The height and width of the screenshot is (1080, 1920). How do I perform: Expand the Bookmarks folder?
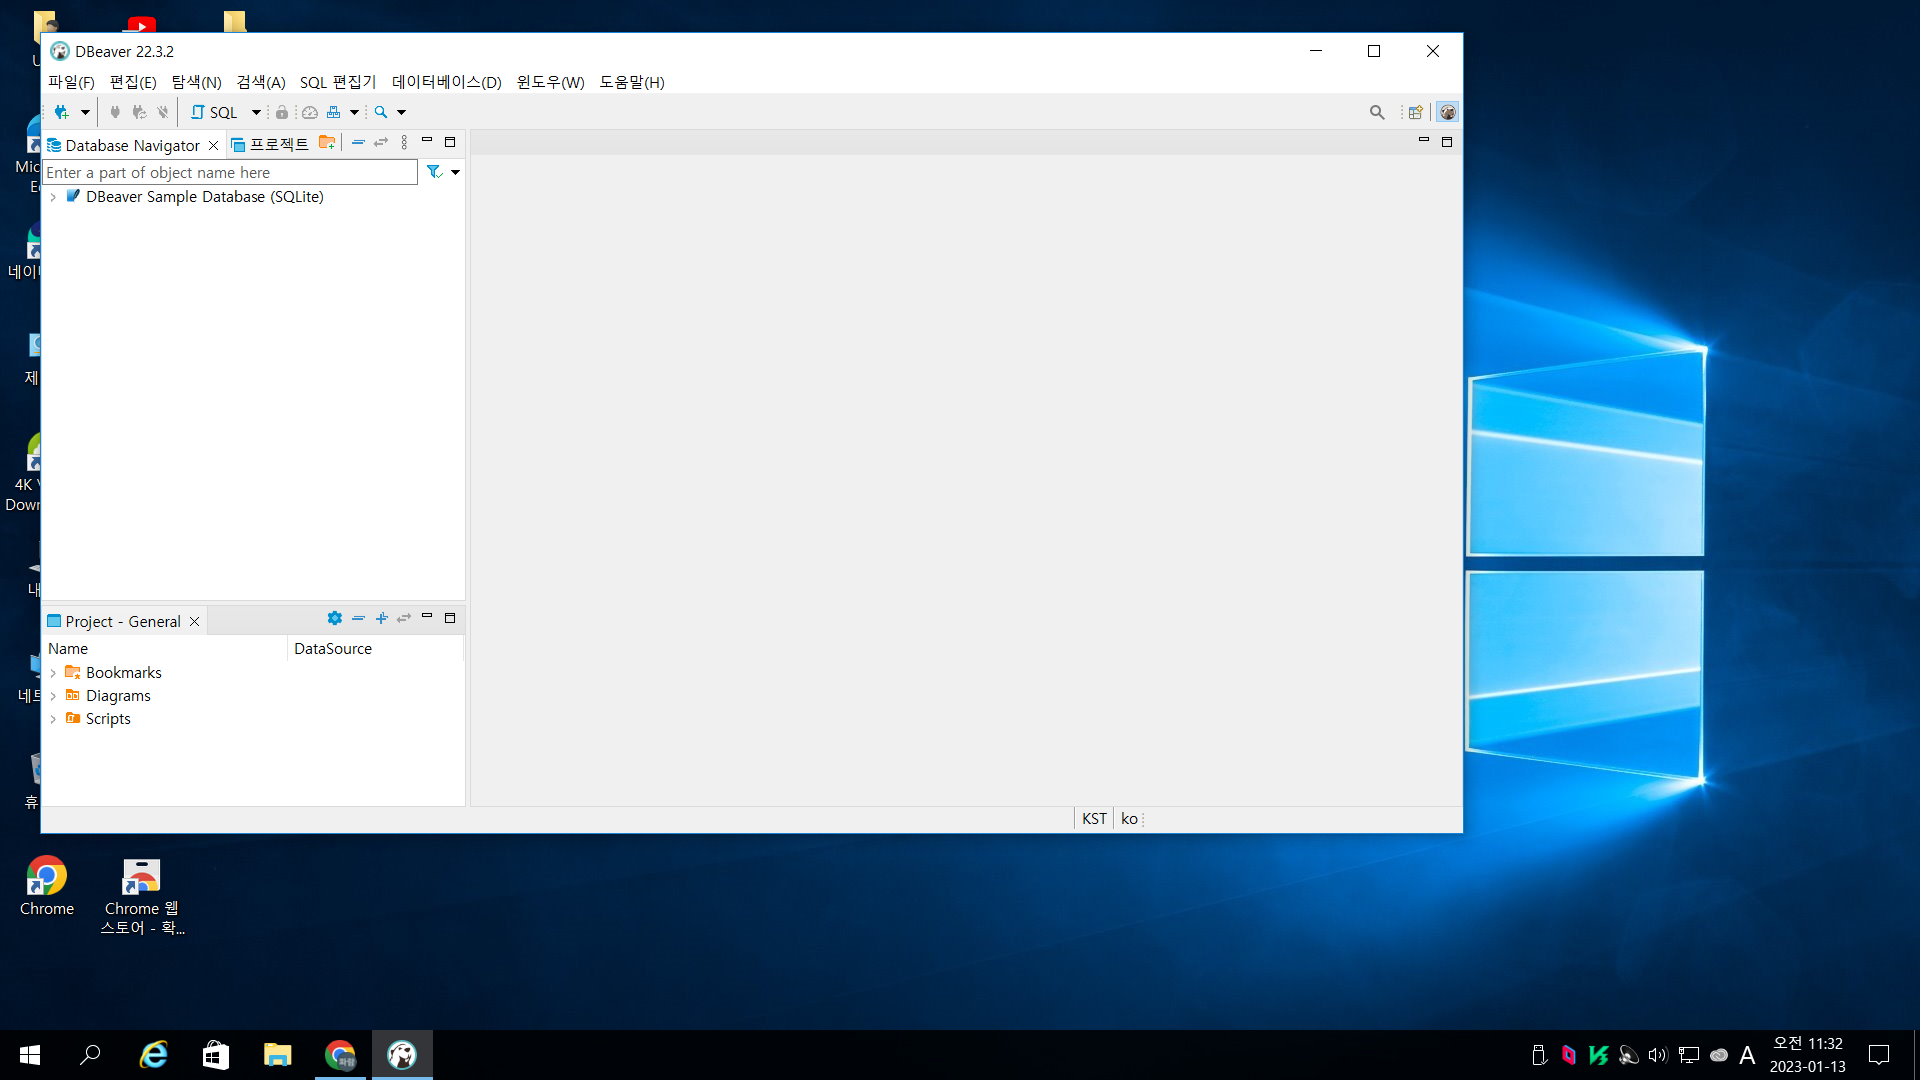pos(53,673)
